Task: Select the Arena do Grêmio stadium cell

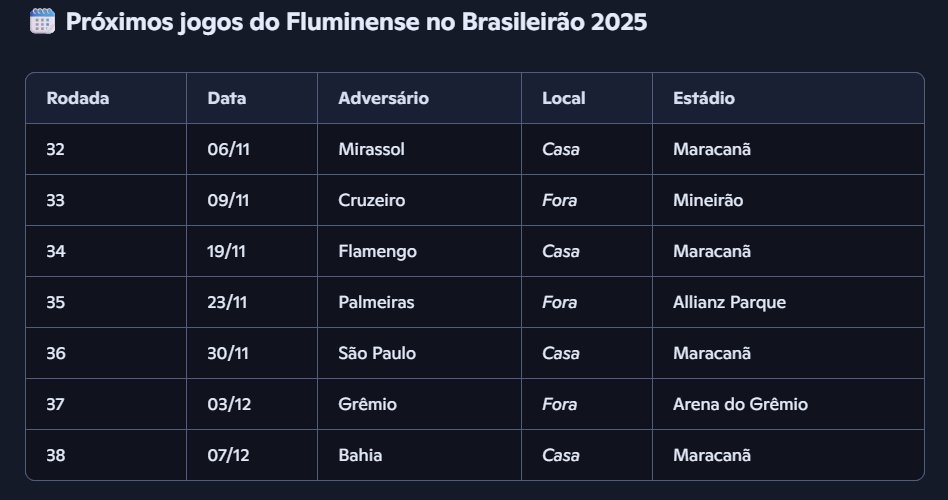Action: point(740,404)
